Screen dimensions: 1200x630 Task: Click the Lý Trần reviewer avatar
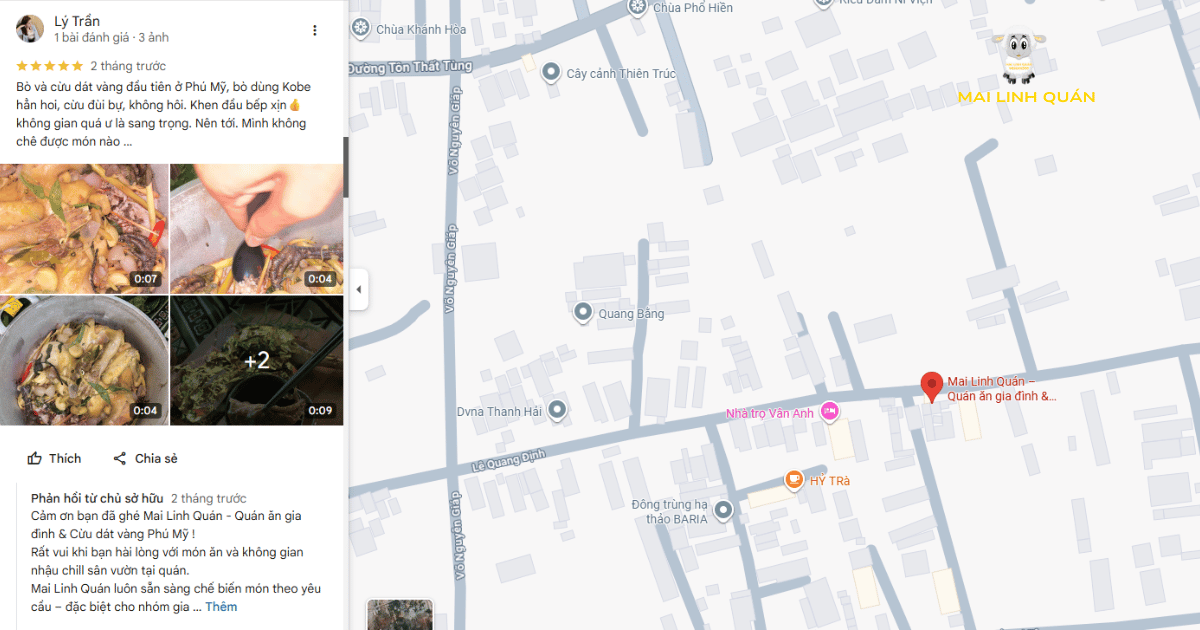point(30,29)
